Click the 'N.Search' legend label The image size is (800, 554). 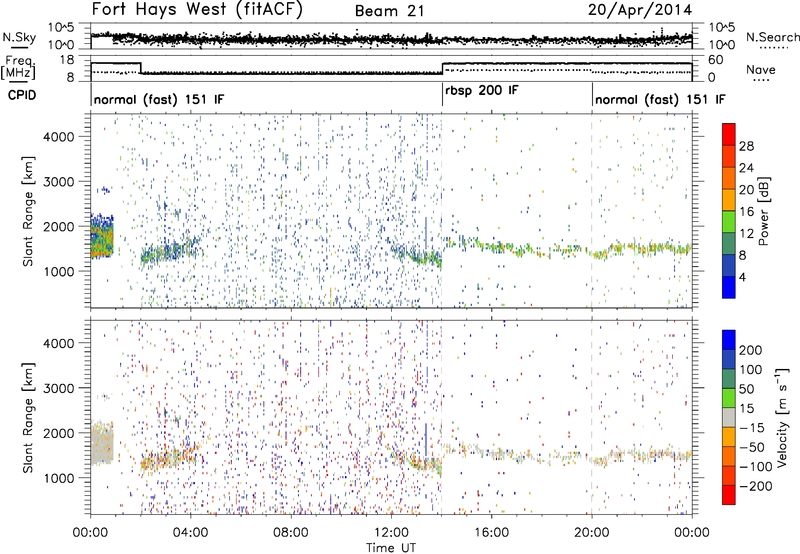772,37
